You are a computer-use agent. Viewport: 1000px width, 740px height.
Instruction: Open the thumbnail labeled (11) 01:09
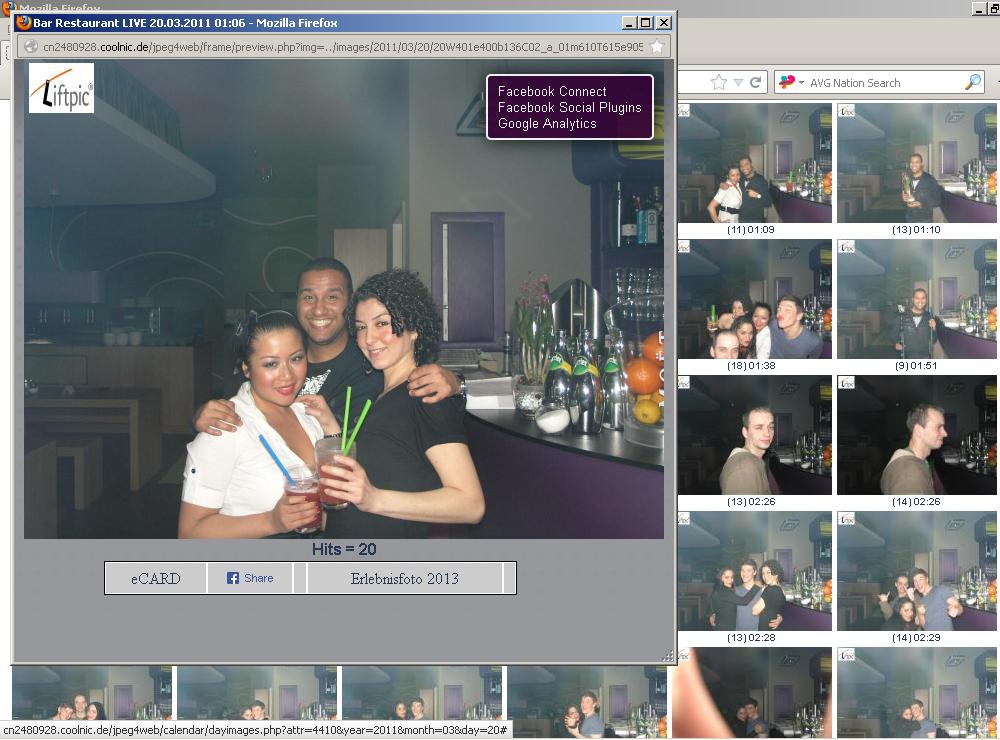tap(754, 165)
